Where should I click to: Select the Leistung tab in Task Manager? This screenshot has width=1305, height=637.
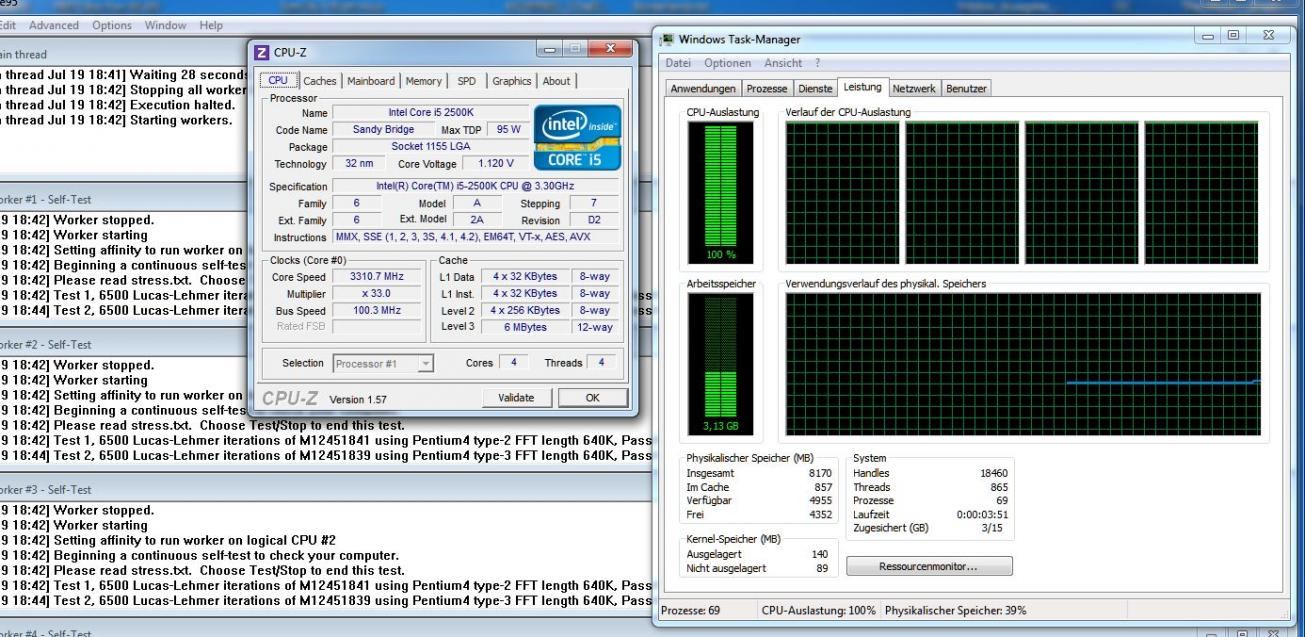click(x=862, y=88)
